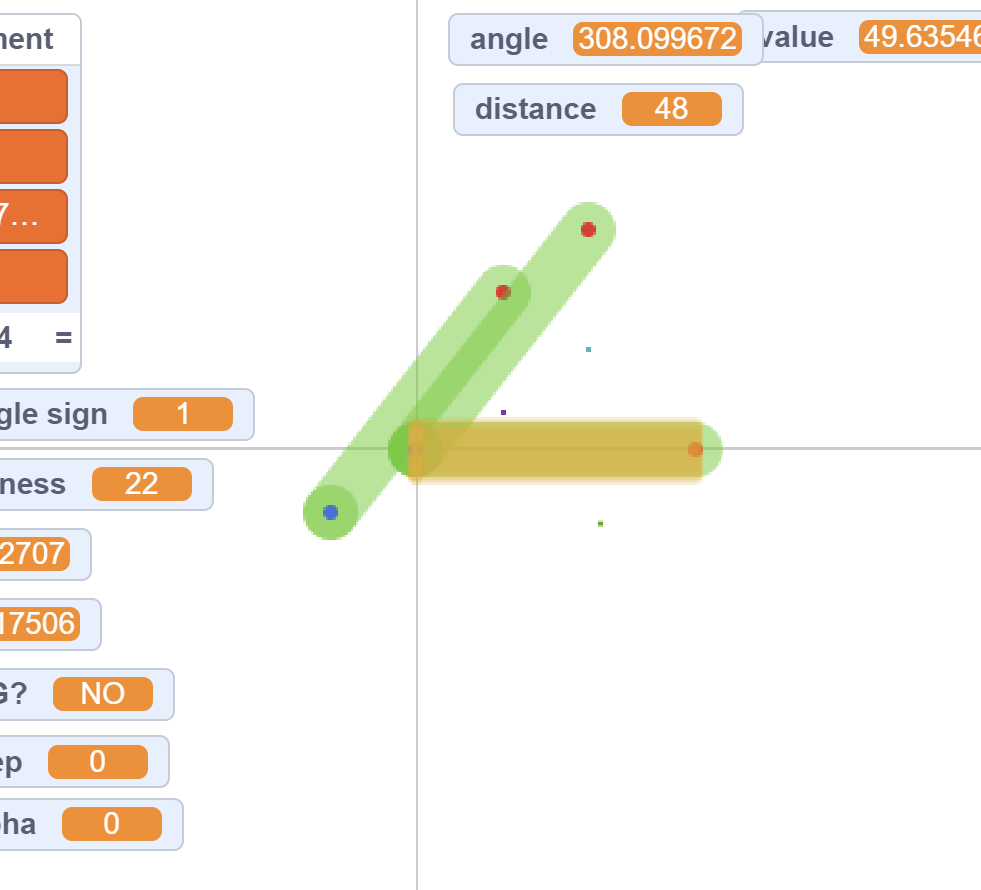
Task: Click the monitor showing 2707
Action: [x=44, y=554]
